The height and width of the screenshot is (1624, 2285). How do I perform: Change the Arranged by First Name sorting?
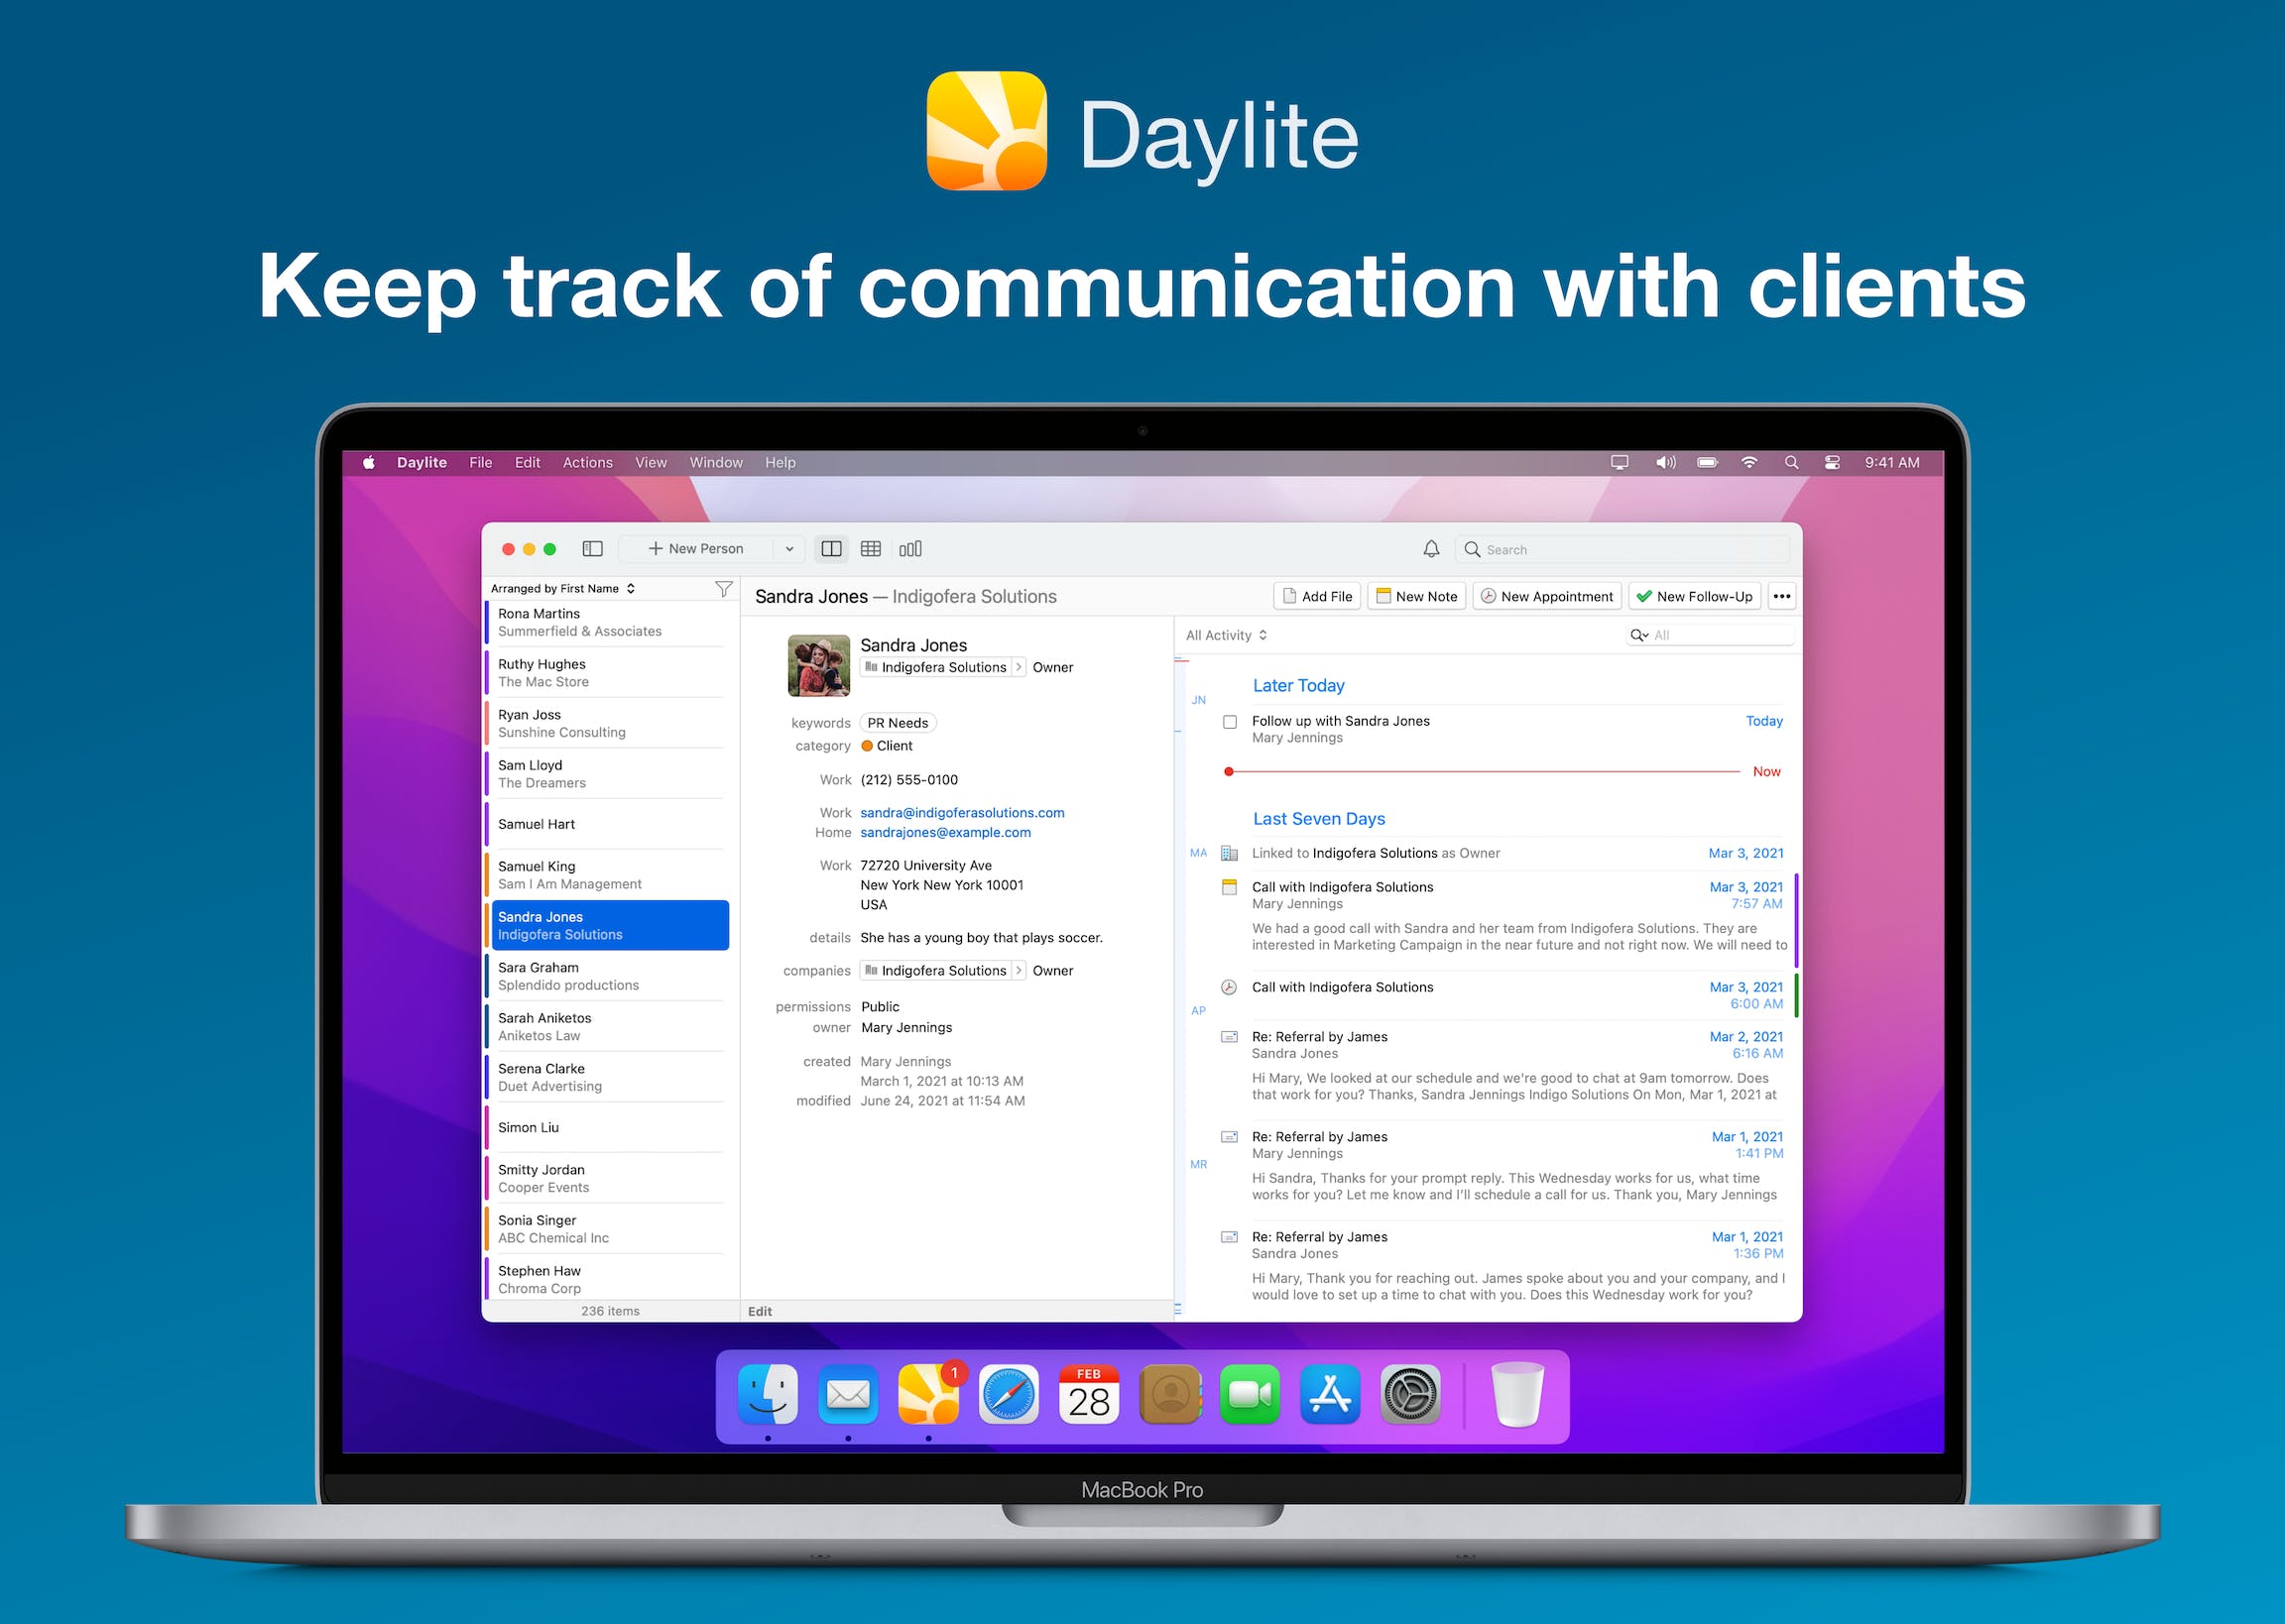pyautogui.click(x=562, y=588)
